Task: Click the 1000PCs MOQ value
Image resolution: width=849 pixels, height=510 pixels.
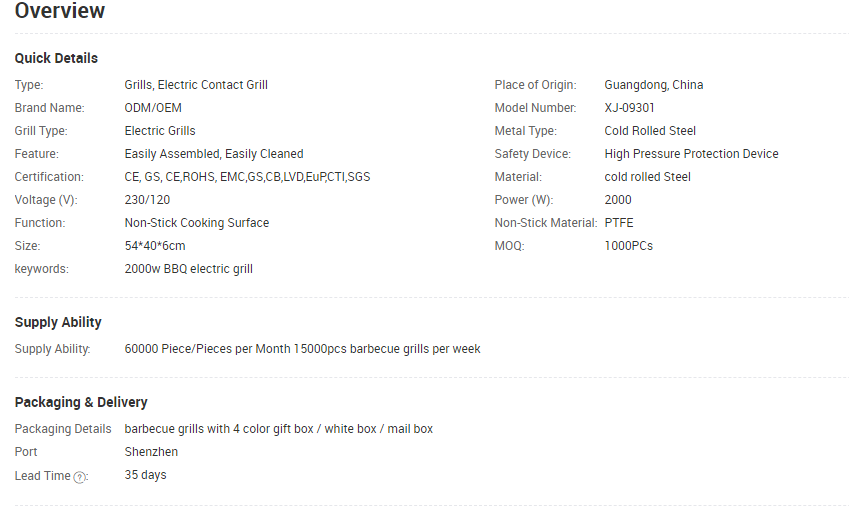Action: [629, 246]
